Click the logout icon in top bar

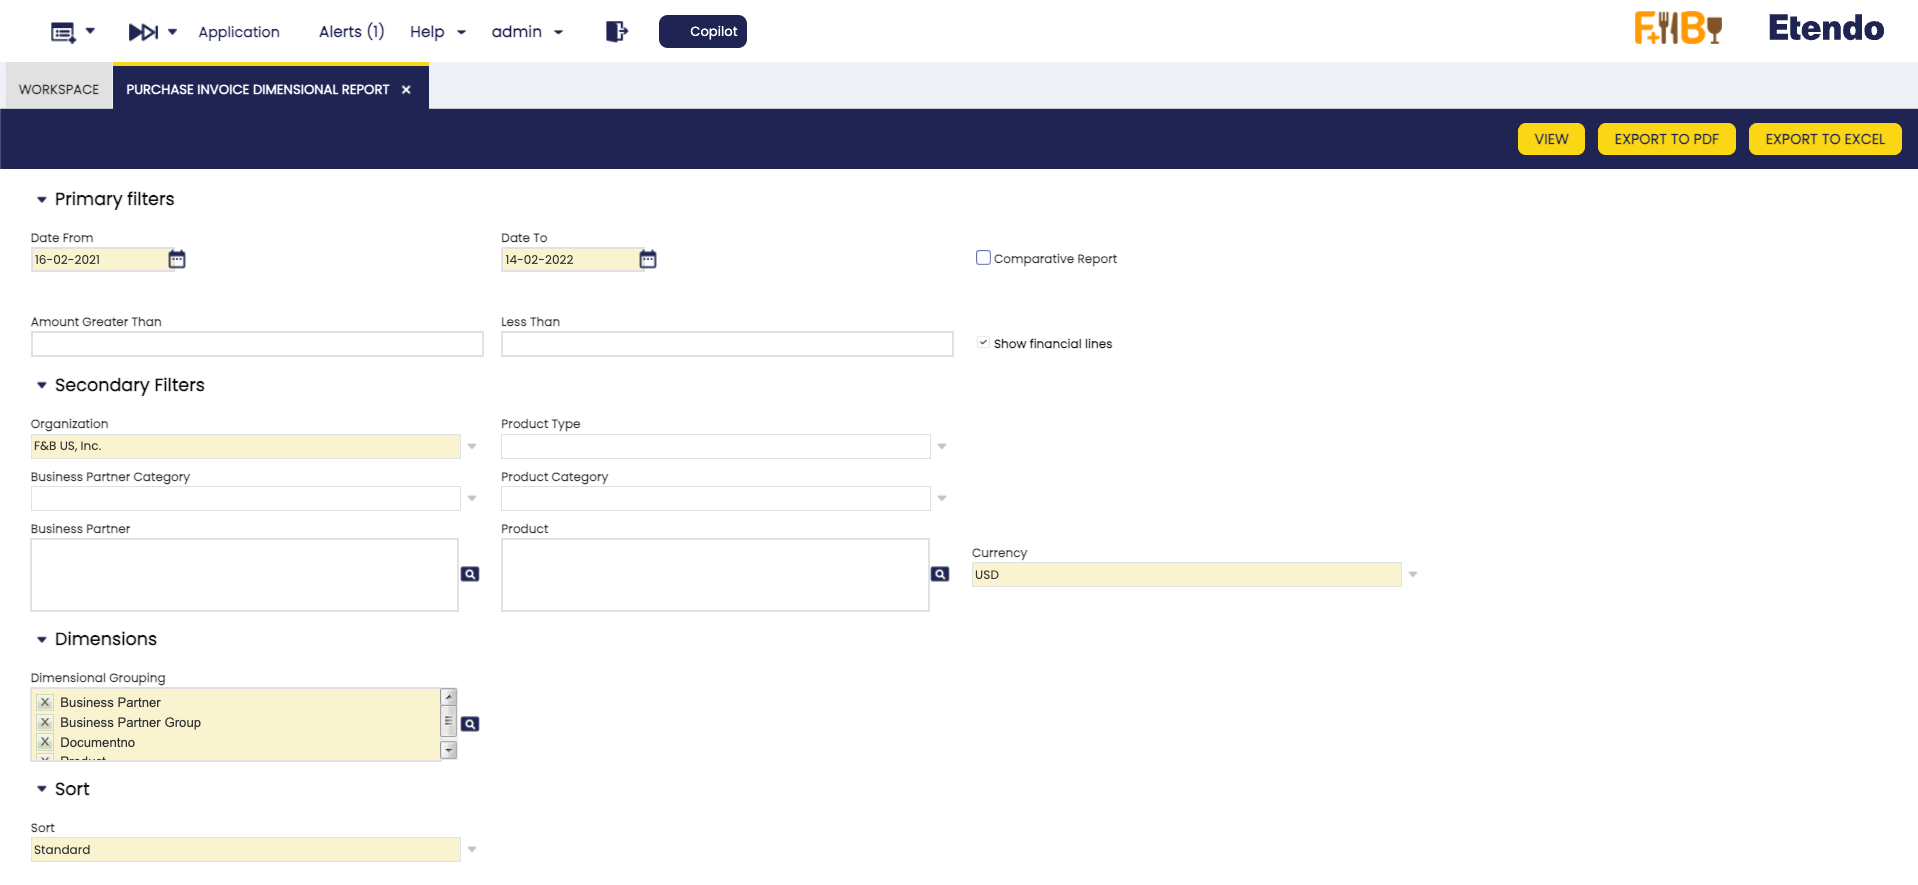coord(617,32)
